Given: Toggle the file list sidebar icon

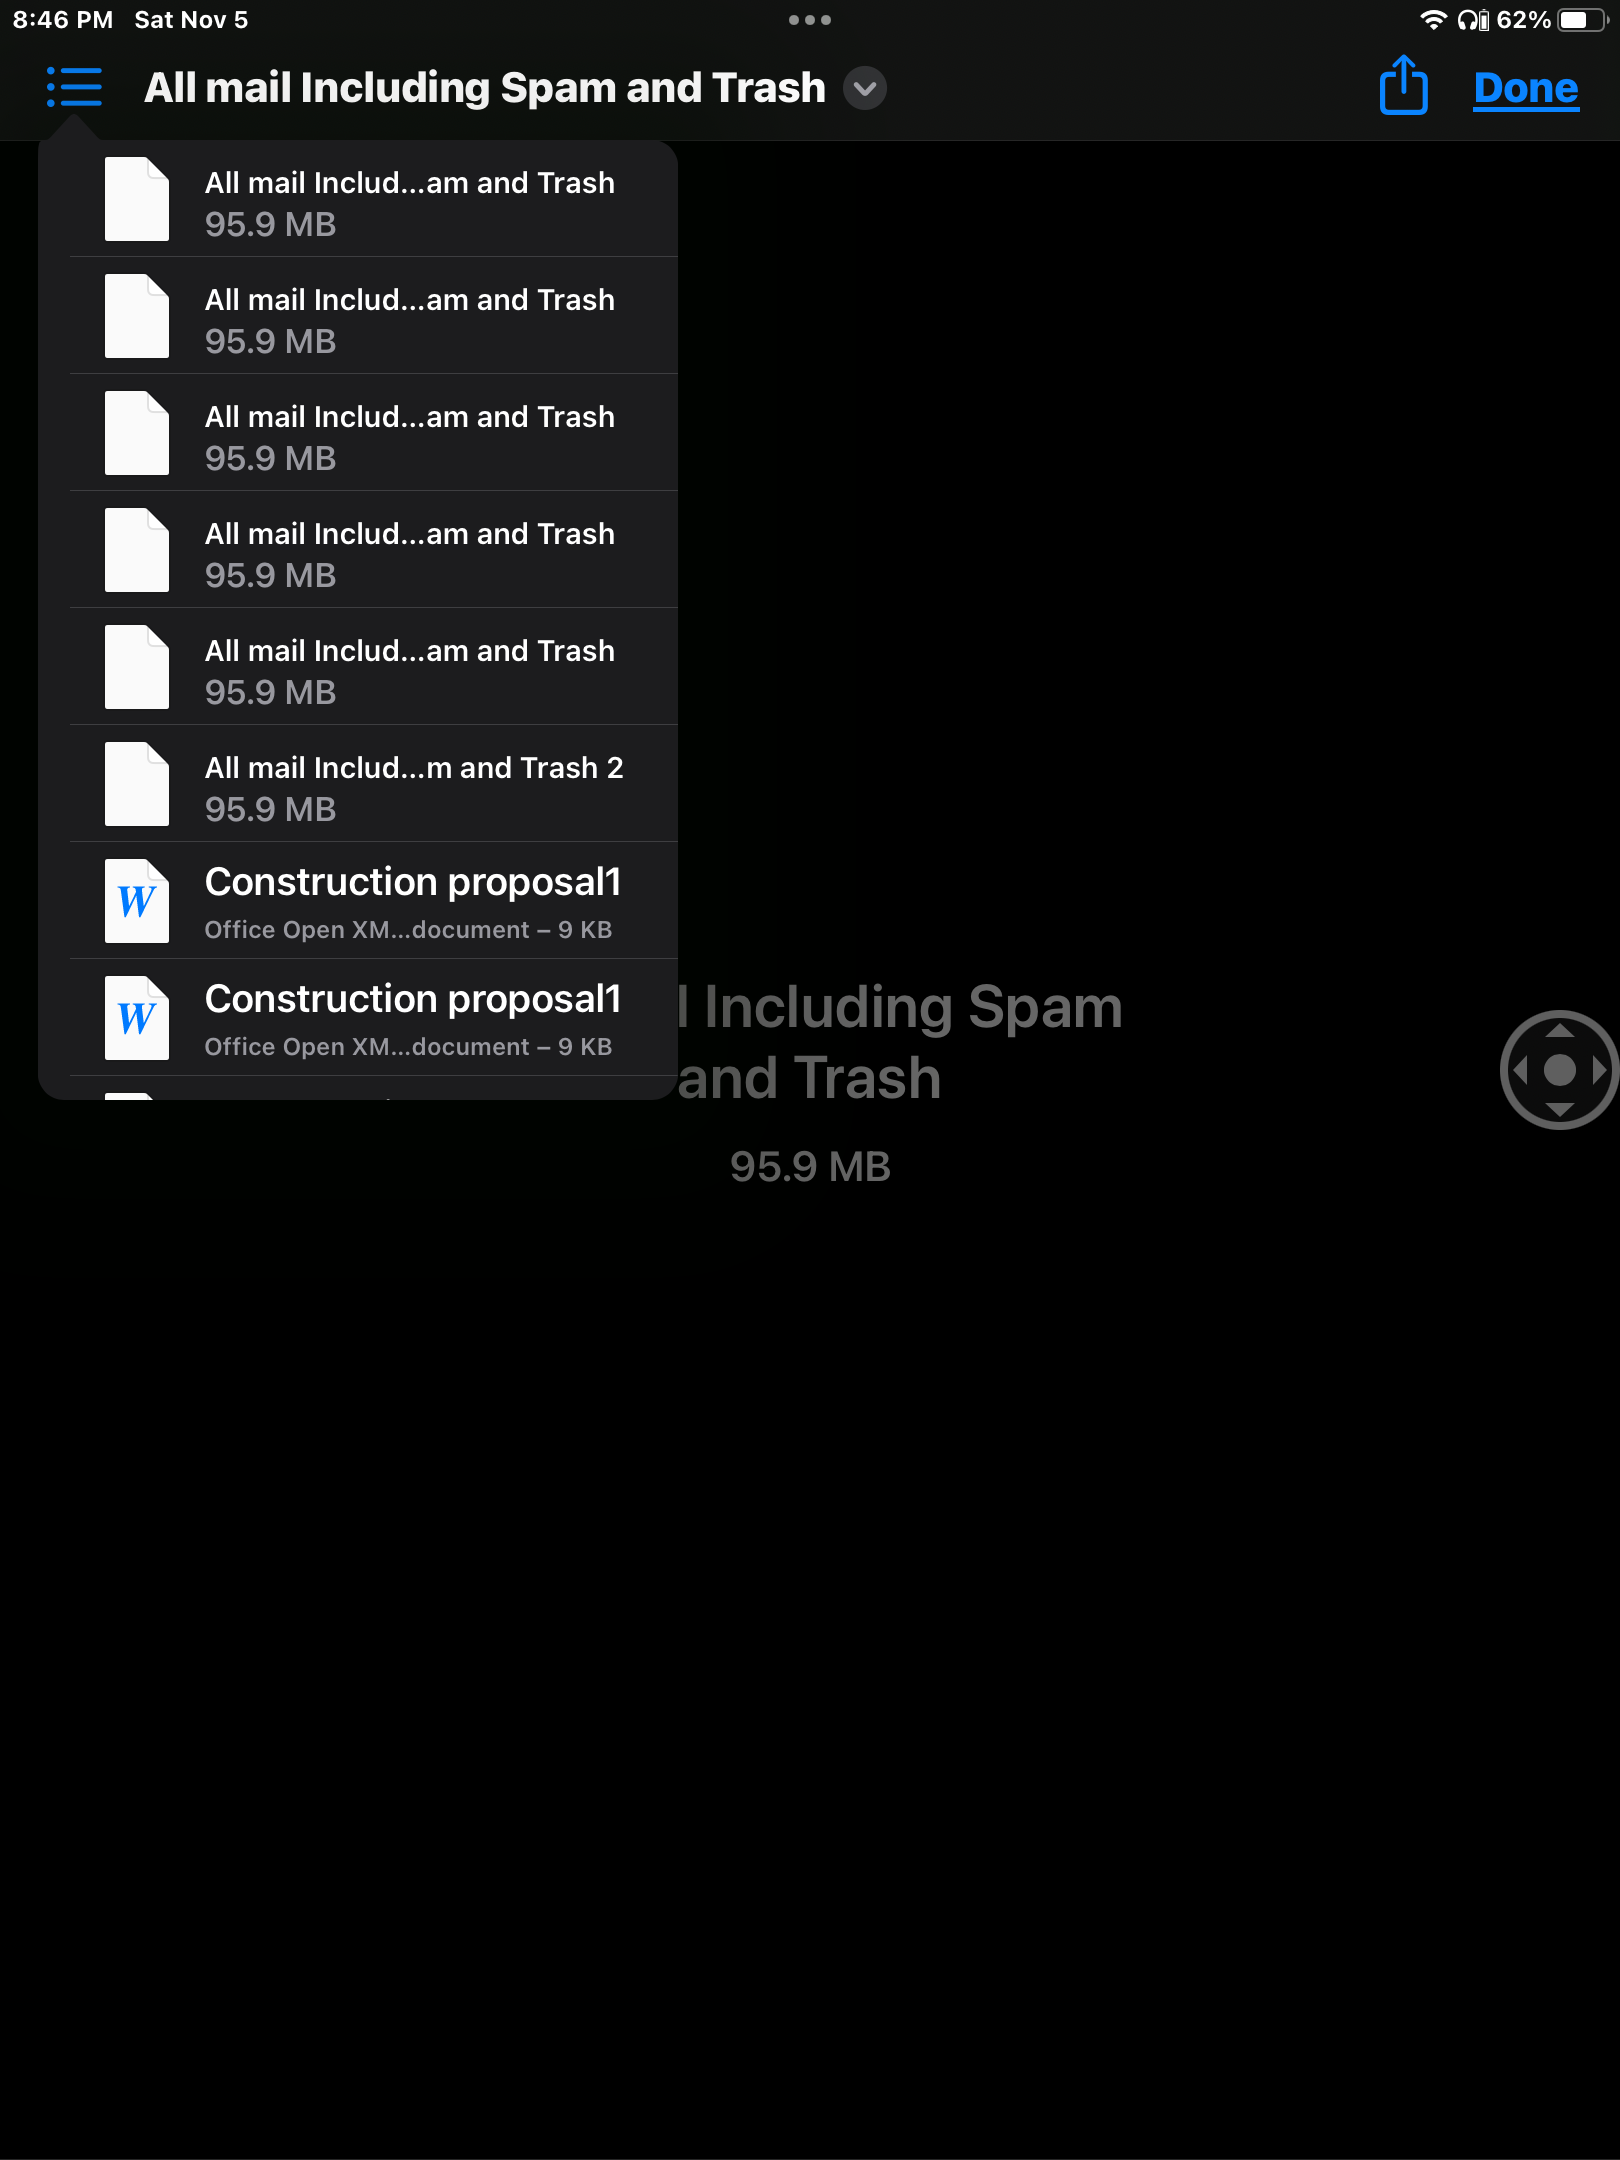Looking at the screenshot, I should (74, 87).
